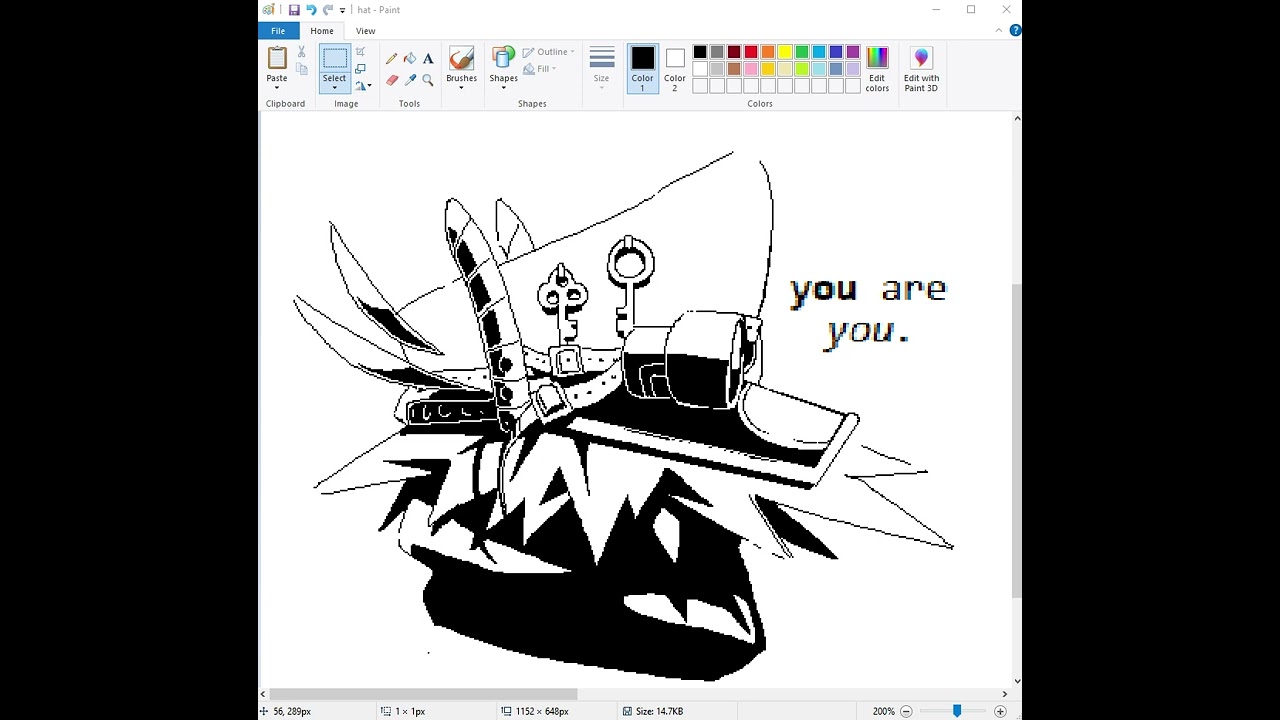Select the Text tool
Viewport: 1280px width, 720px height.
pos(428,59)
